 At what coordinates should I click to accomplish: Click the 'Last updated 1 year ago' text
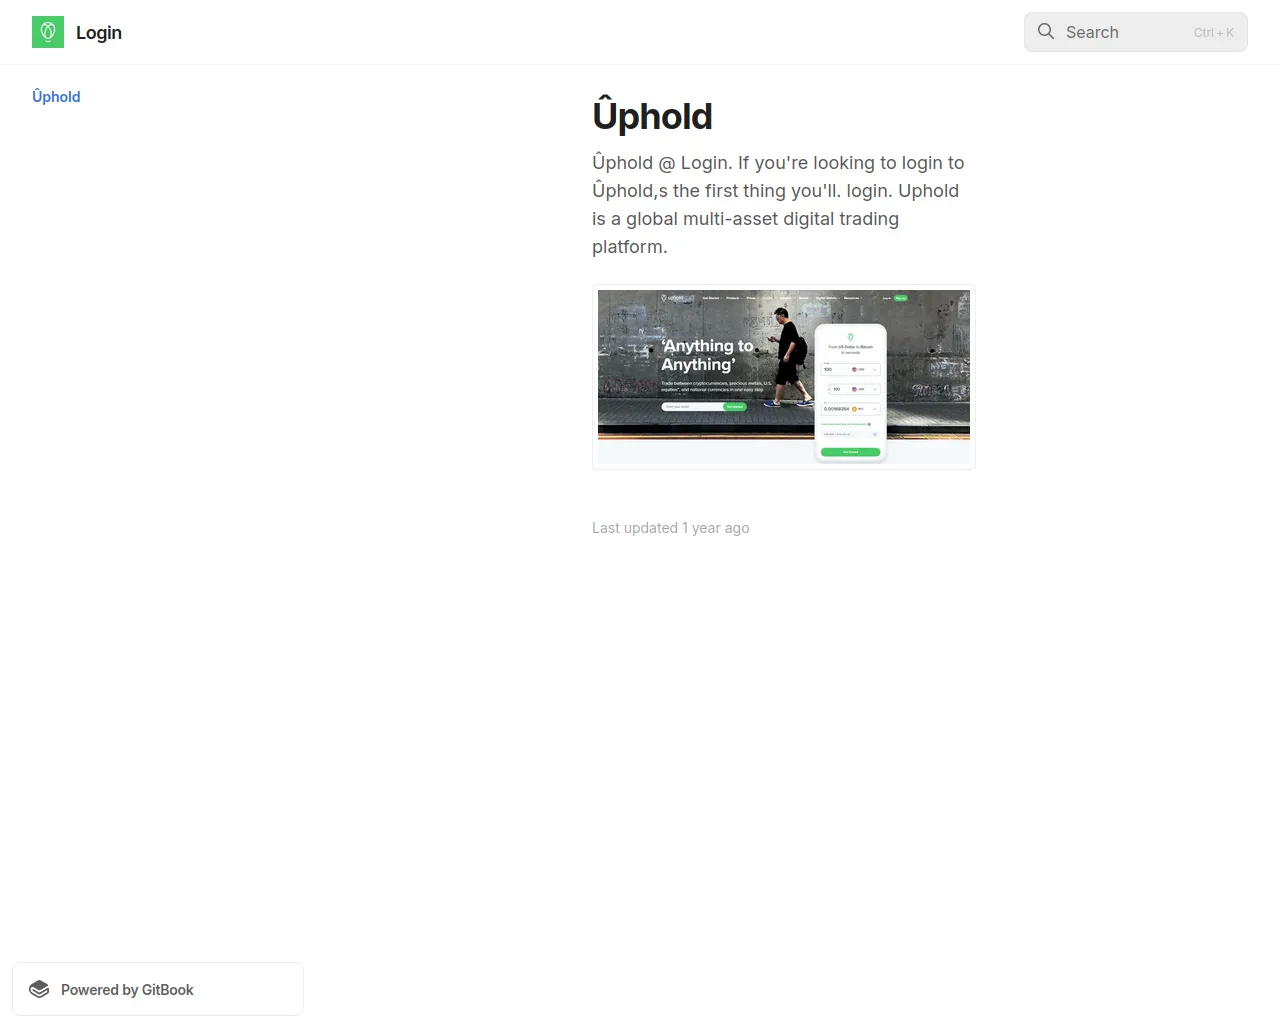tap(670, 528)
